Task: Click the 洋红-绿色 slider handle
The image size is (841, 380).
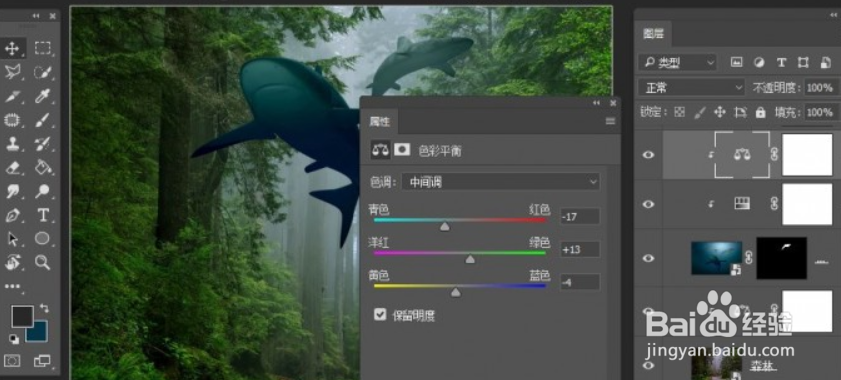Action: pyautogui.click(x=470, y=260)
